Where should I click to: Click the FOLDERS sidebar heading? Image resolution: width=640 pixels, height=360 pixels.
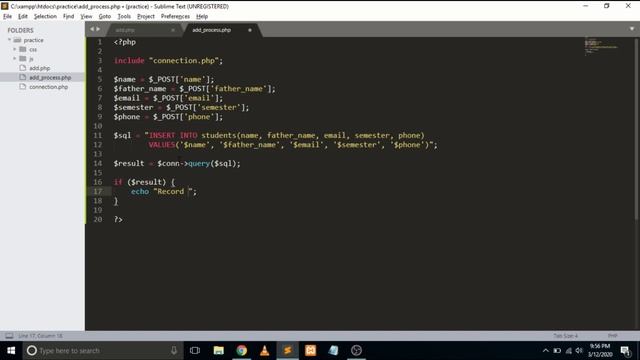(x=20, y=31)
